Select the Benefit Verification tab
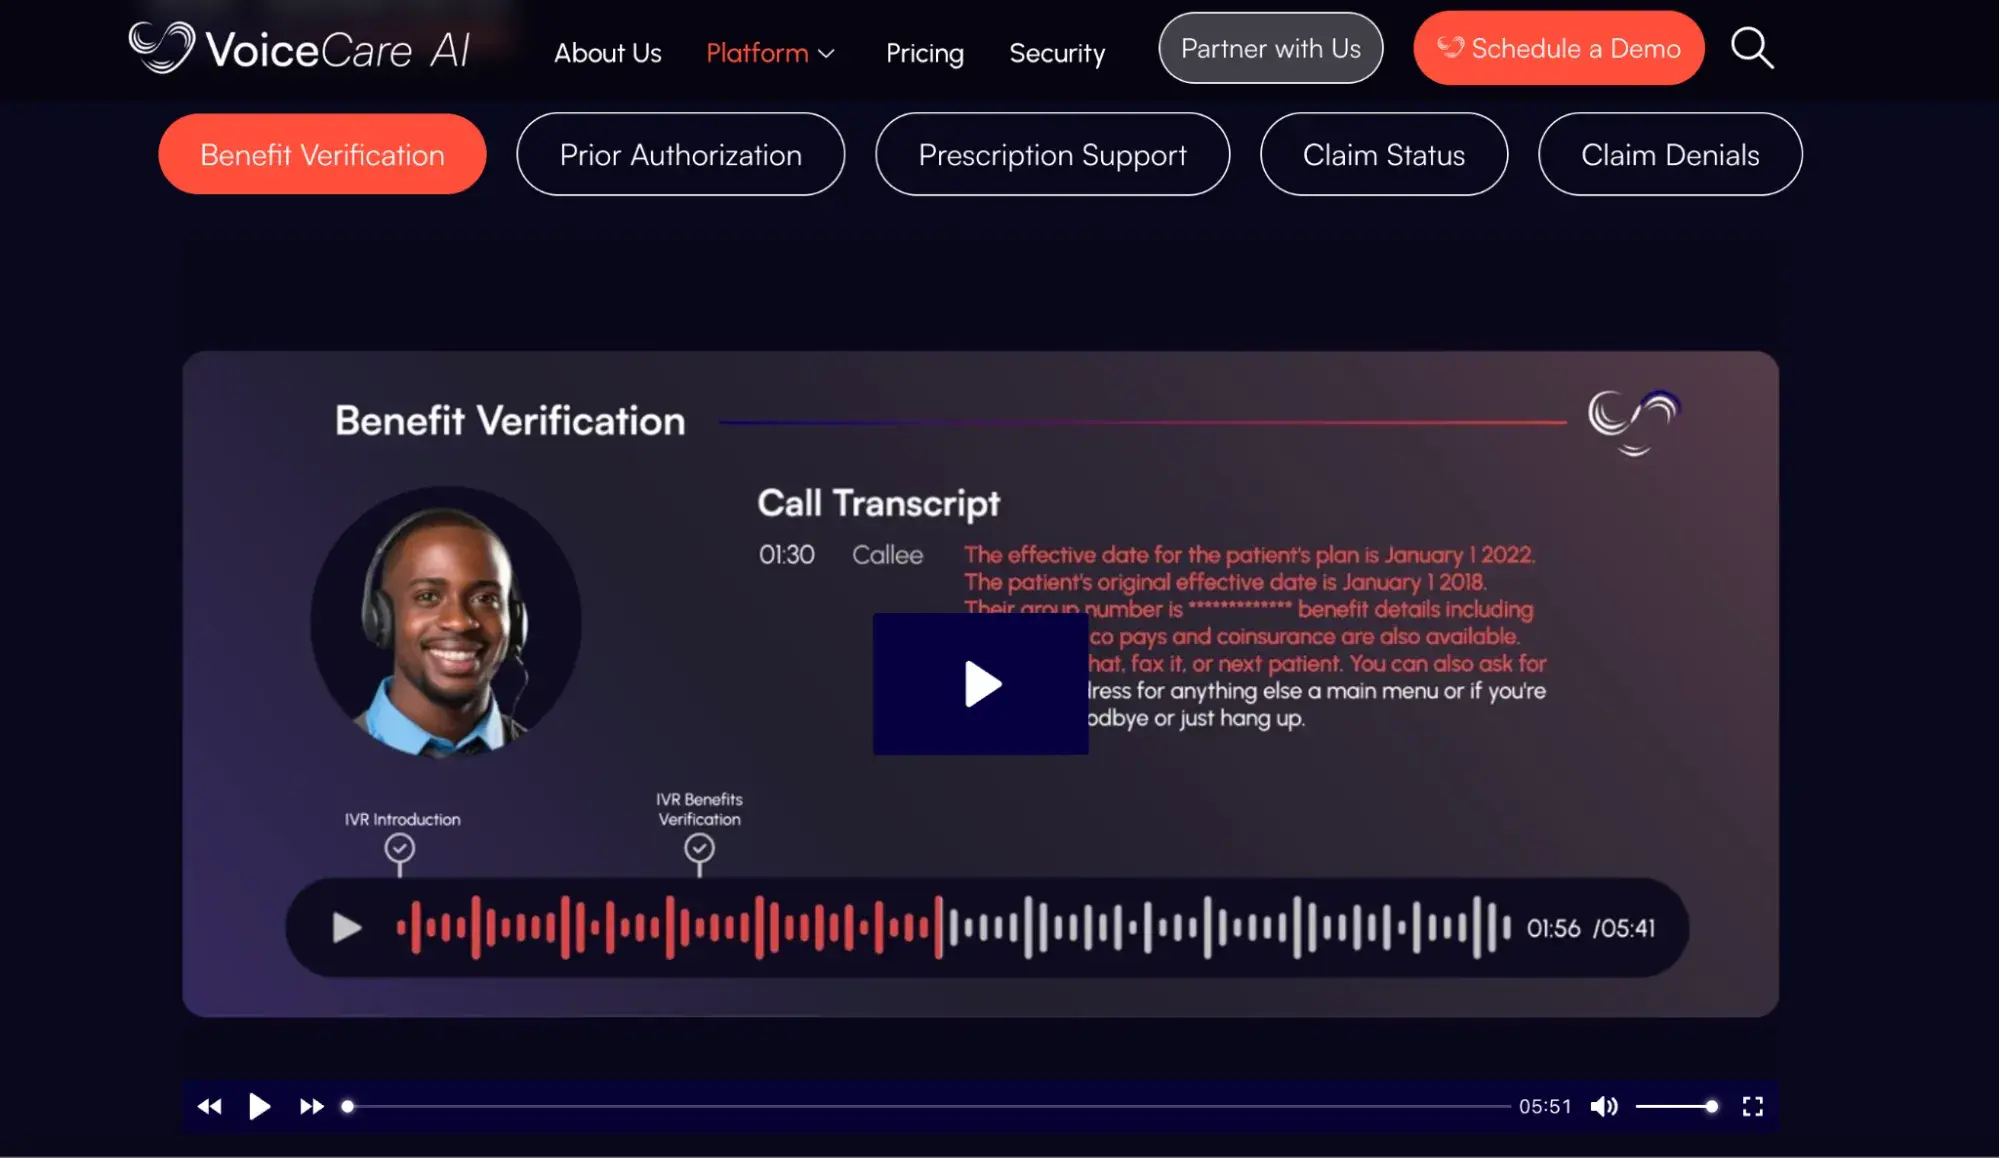The height and width of the screenshot is (1158, 1999). point(322,154)
